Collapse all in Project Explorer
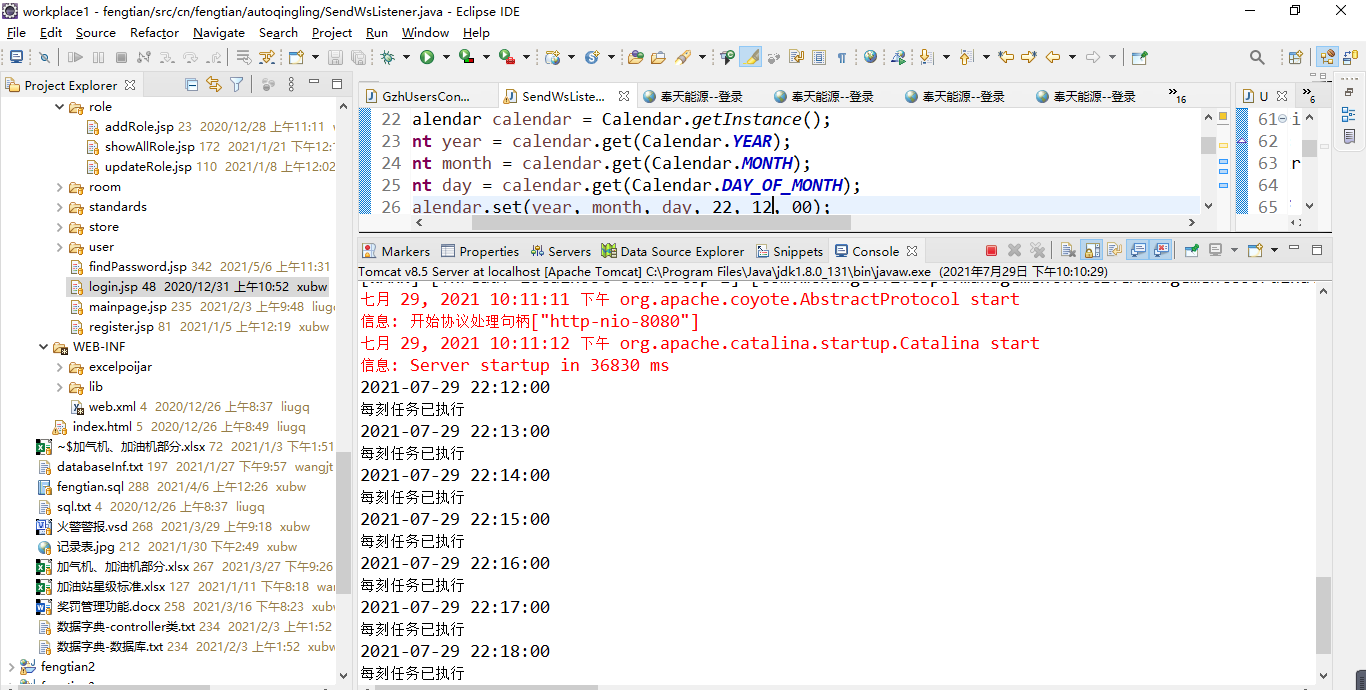Image resolution: width=1366 pixels, height=690 pixels. pyautogui.click(x=191, y=85)
